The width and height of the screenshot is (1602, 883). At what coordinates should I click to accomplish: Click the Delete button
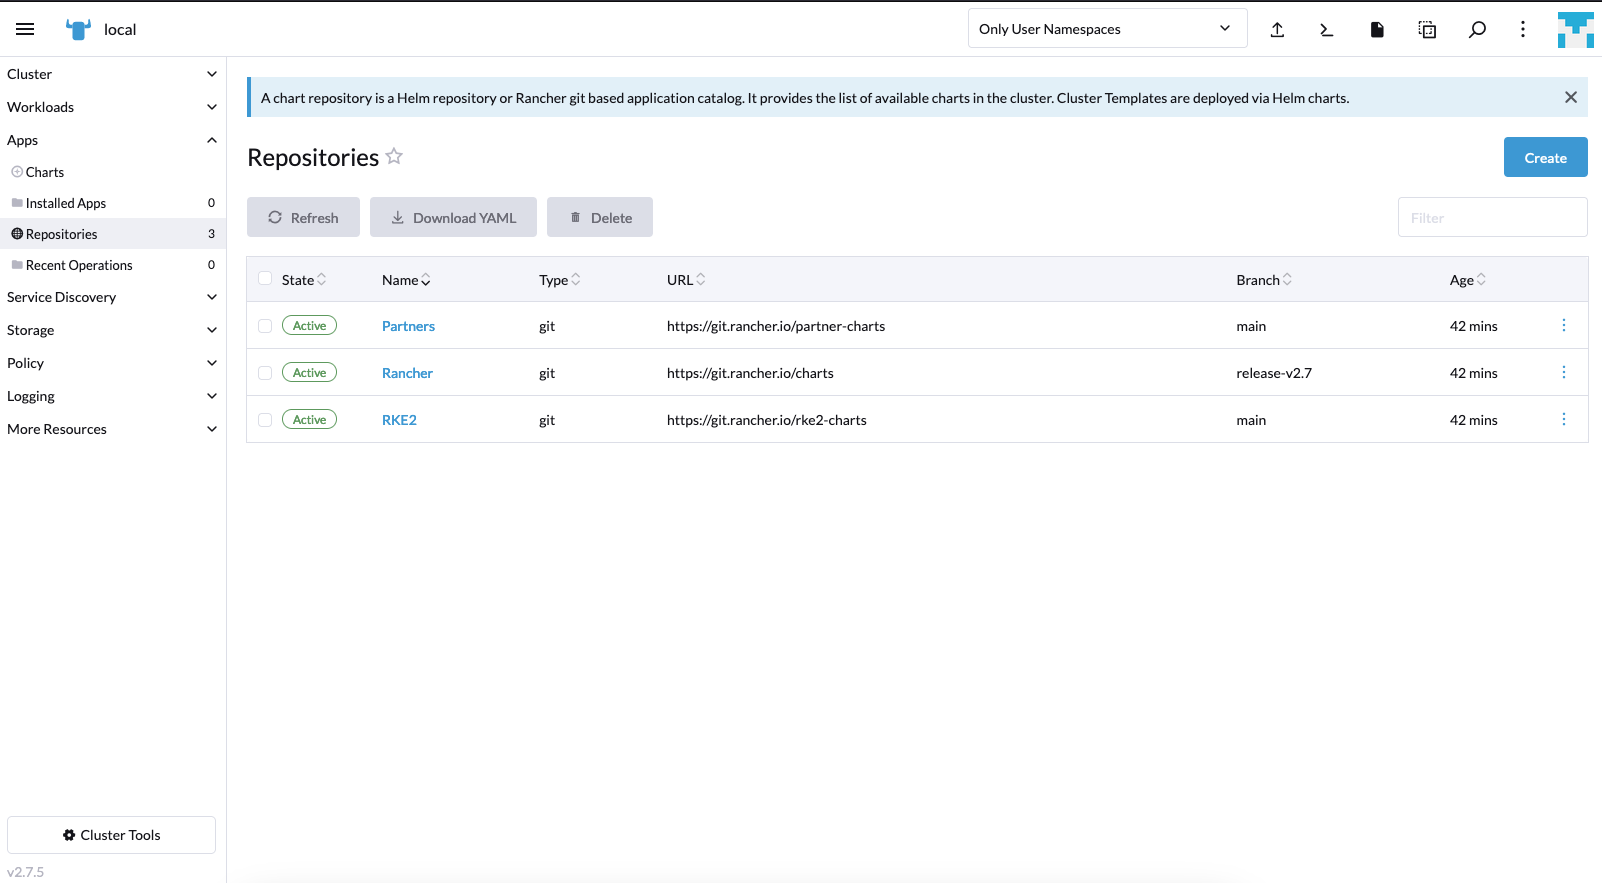600,217
